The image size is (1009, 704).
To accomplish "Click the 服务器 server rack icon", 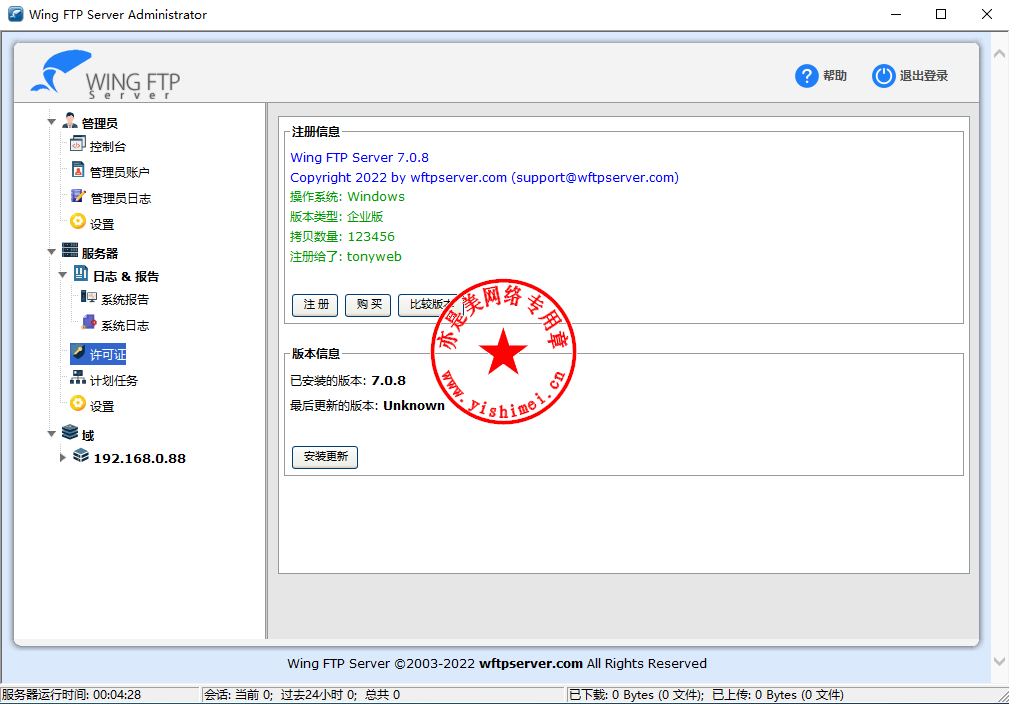I will [69, 250].
